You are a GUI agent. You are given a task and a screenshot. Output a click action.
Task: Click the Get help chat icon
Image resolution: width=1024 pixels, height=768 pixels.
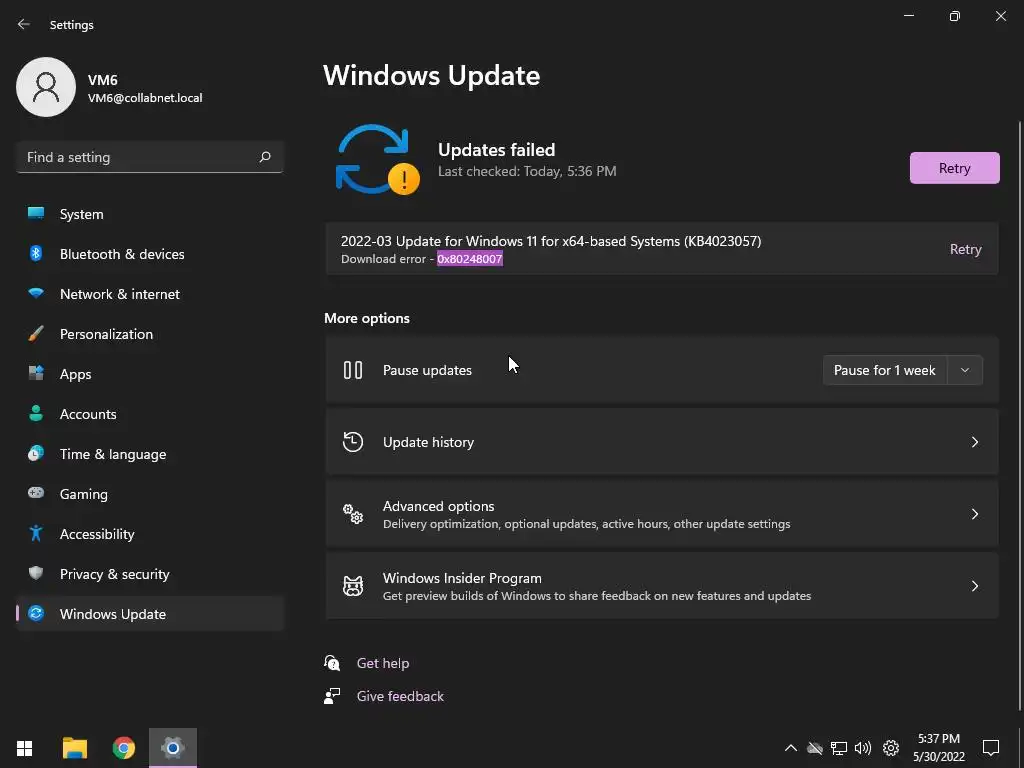click(x=332, y=663)
